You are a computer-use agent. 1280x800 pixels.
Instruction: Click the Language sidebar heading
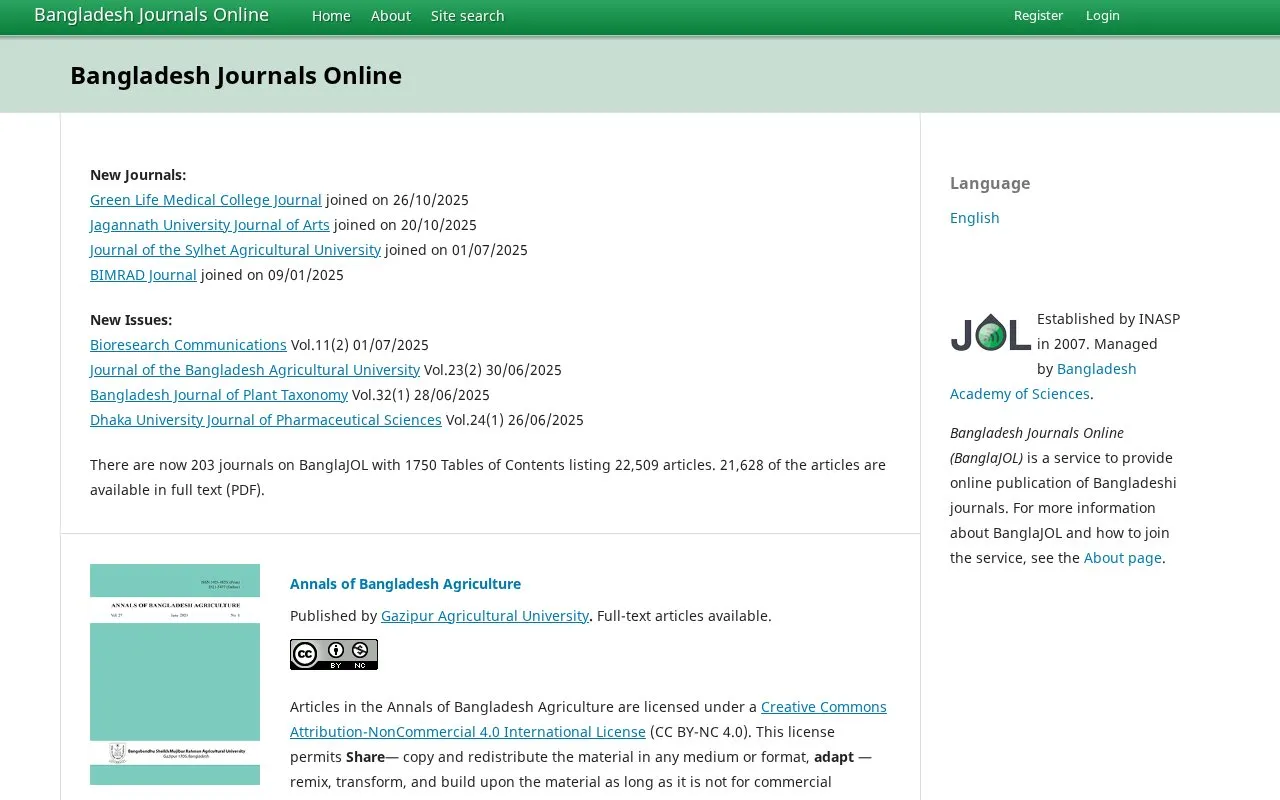pyautogui.click(x=990, y=183)
